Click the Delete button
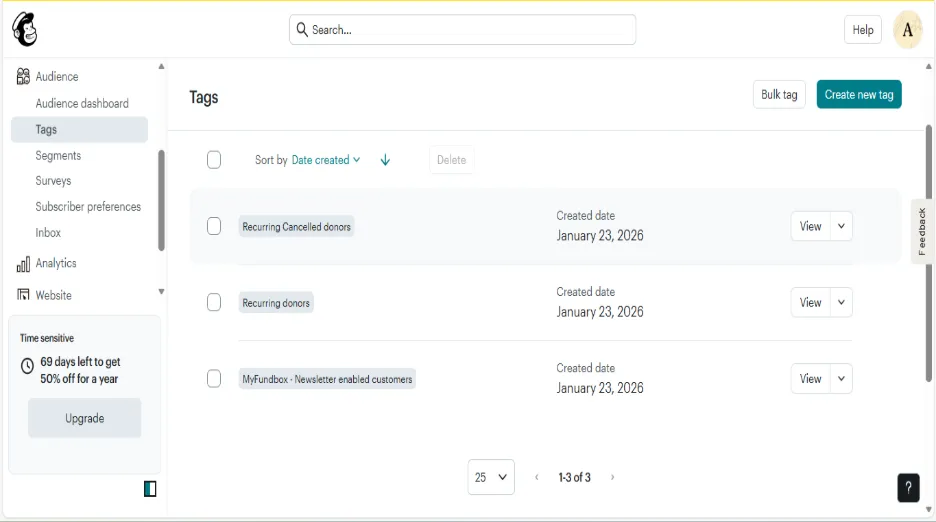 click(x=451, y=159)
